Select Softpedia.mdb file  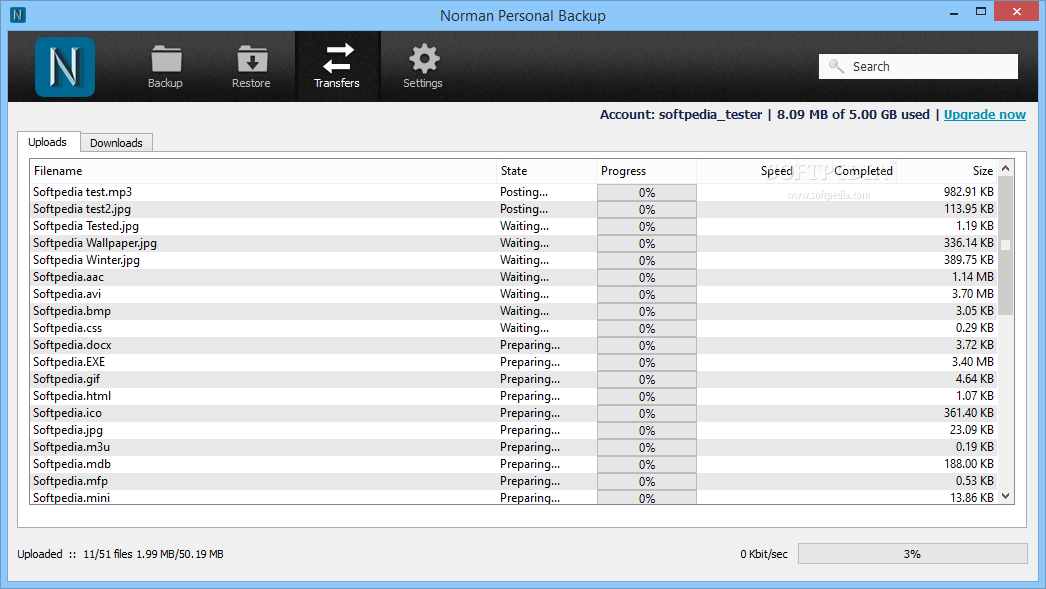tap(72, 464)
